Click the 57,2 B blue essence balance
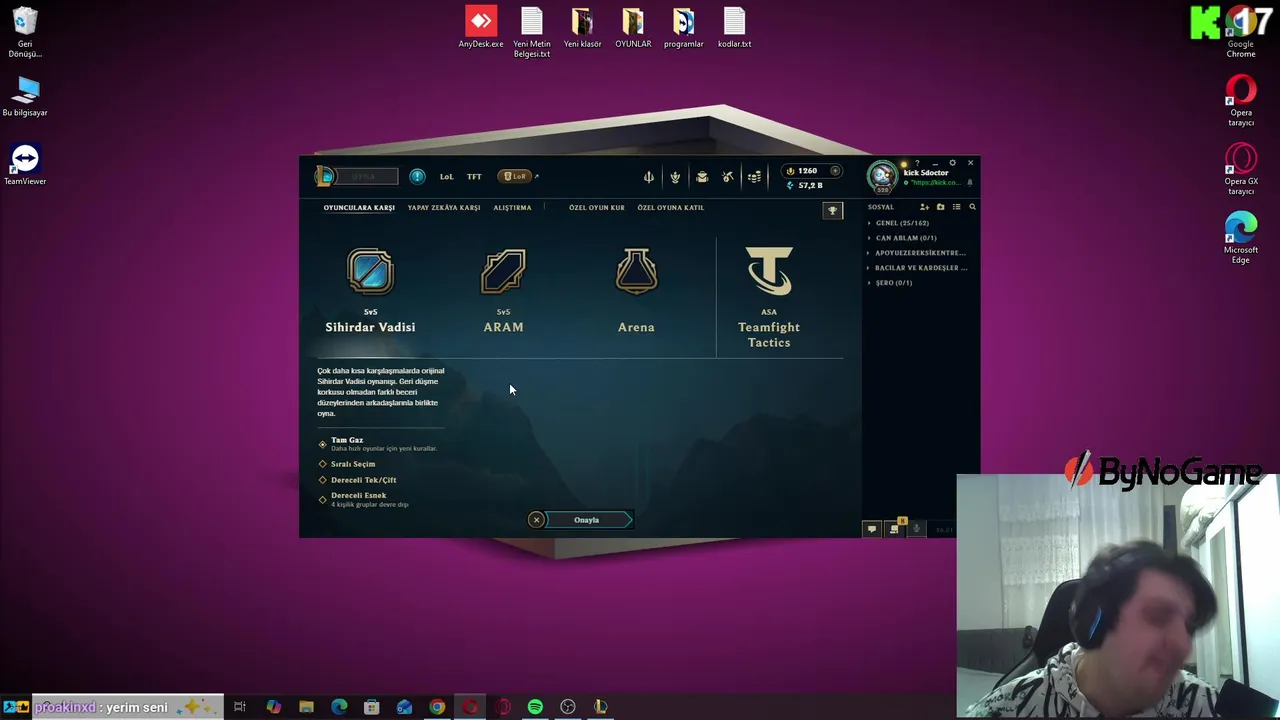 coord(805,186)
